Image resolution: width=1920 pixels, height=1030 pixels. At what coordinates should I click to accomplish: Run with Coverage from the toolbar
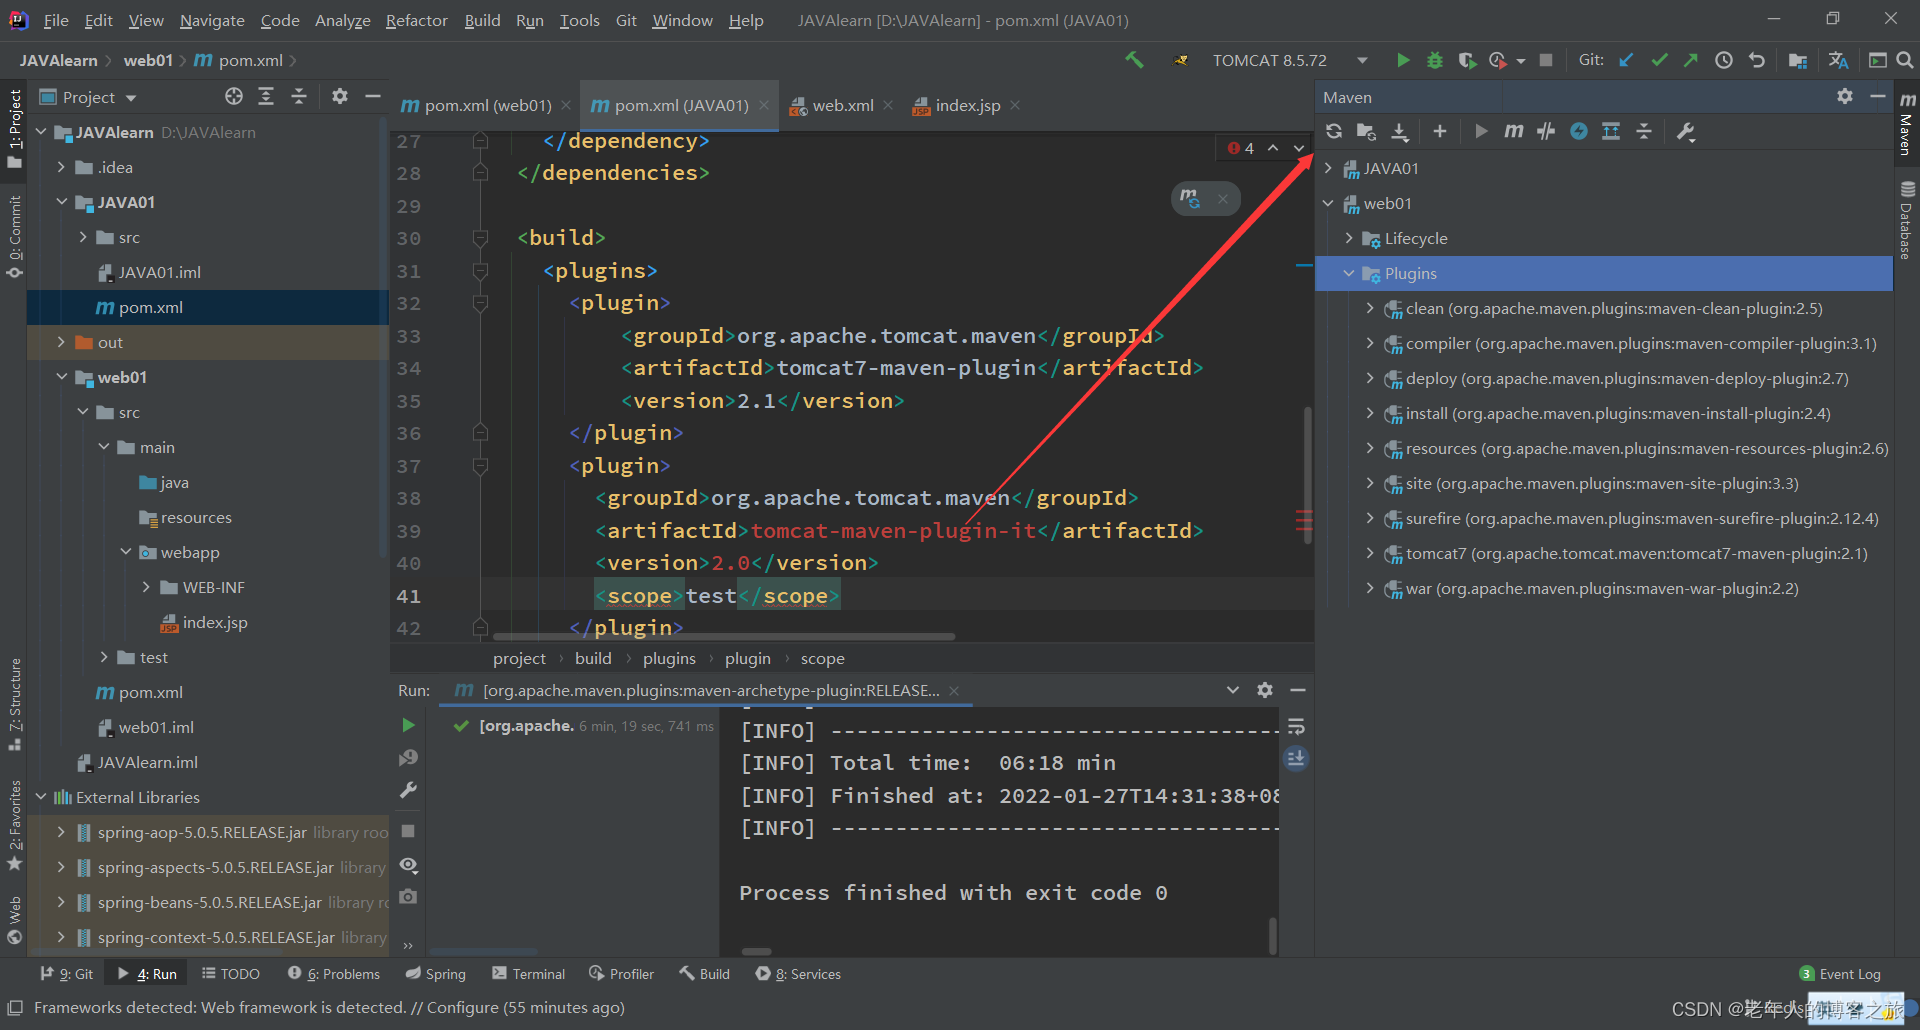1467,60
